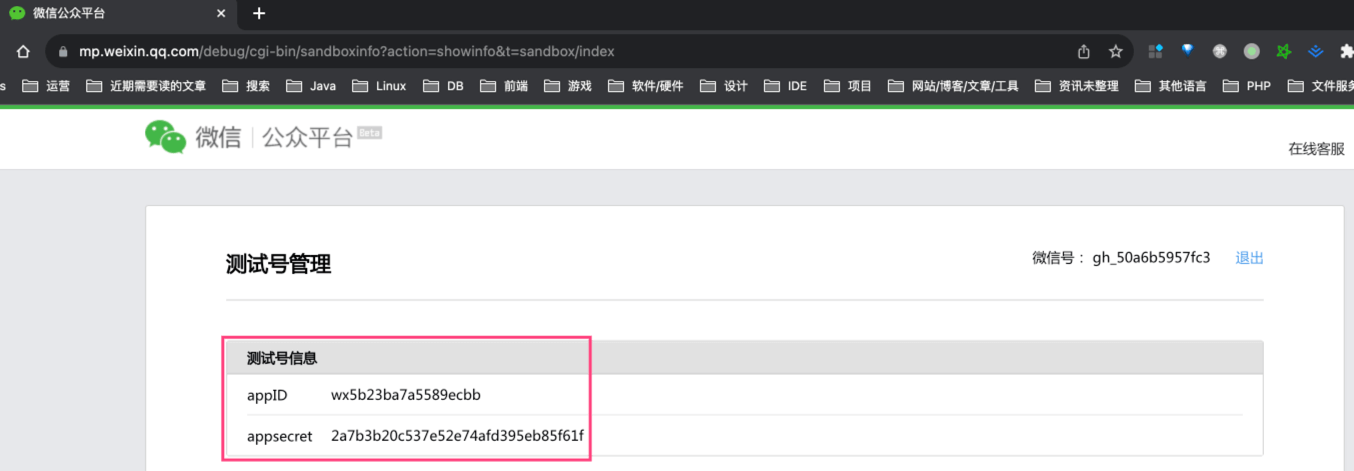Open the IDE bookmarks folder
The width and height of the screenshot is (1354, 471).
[785, 86]
